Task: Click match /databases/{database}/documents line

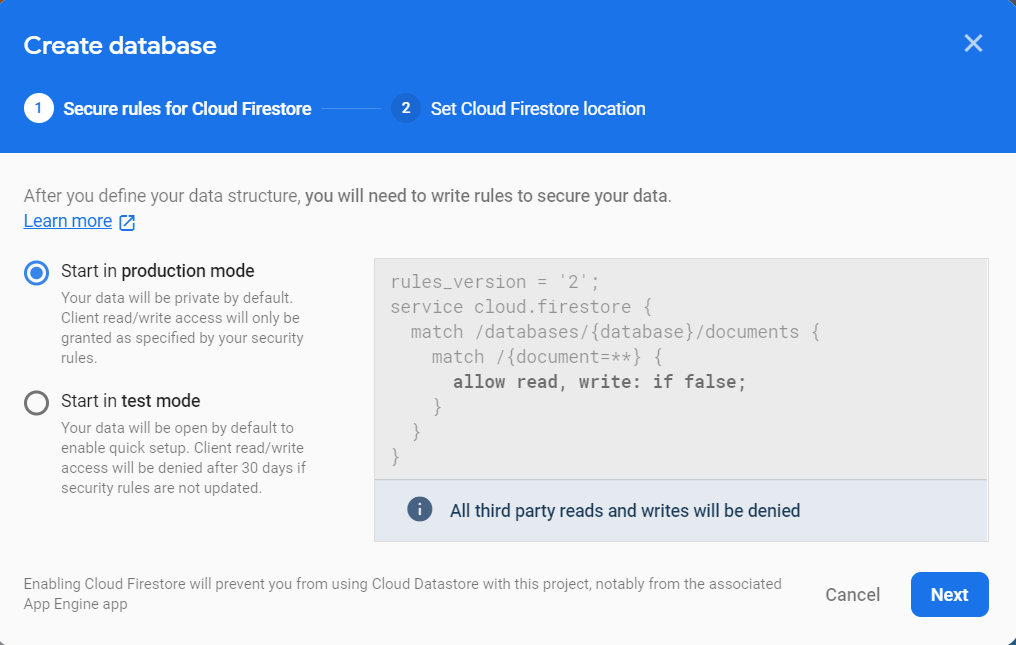Action: 615,332
